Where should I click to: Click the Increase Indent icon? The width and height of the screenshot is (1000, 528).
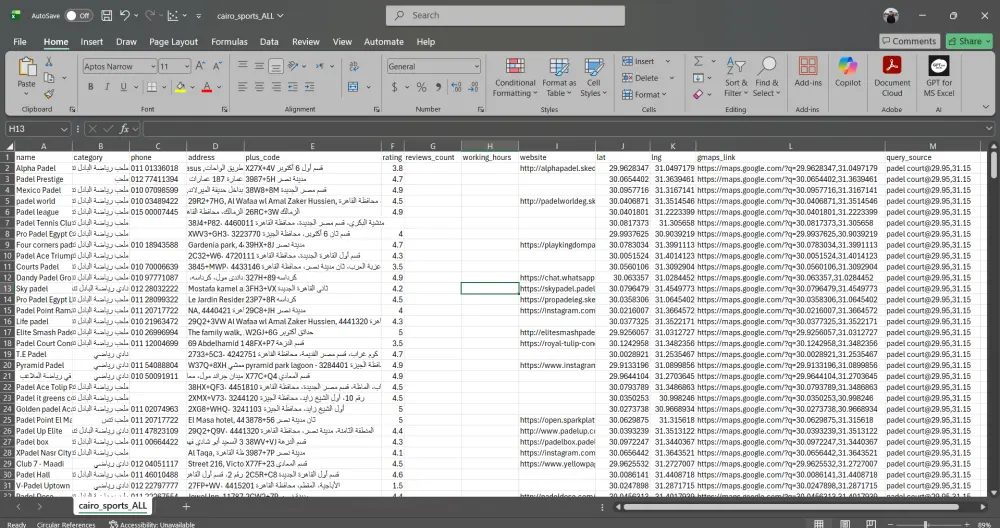click(309, 87)
